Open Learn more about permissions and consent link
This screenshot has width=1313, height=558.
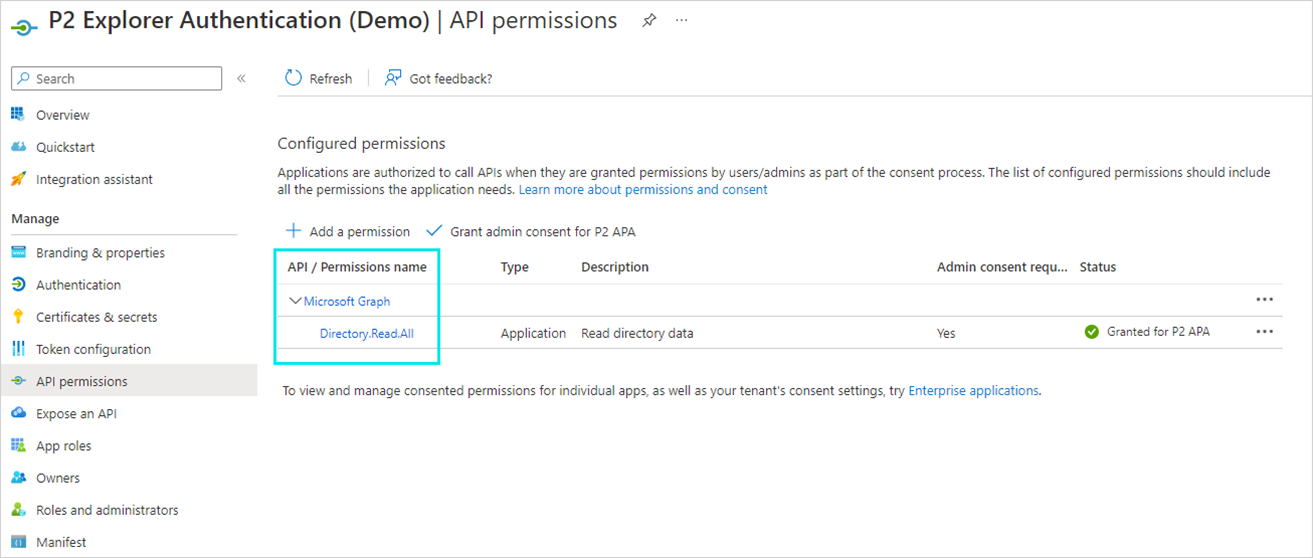(x=643, y=189)
